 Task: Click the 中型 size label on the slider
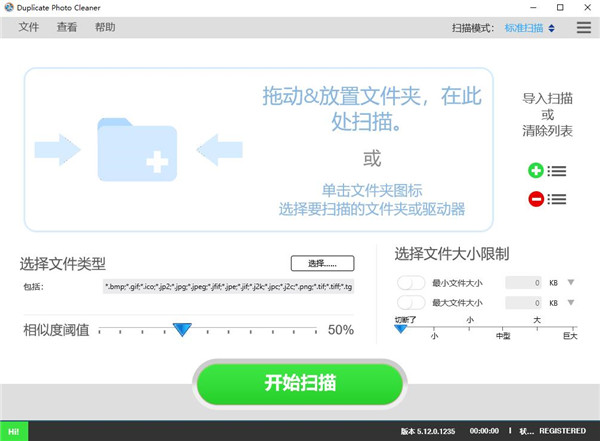(x=503, y=336)
